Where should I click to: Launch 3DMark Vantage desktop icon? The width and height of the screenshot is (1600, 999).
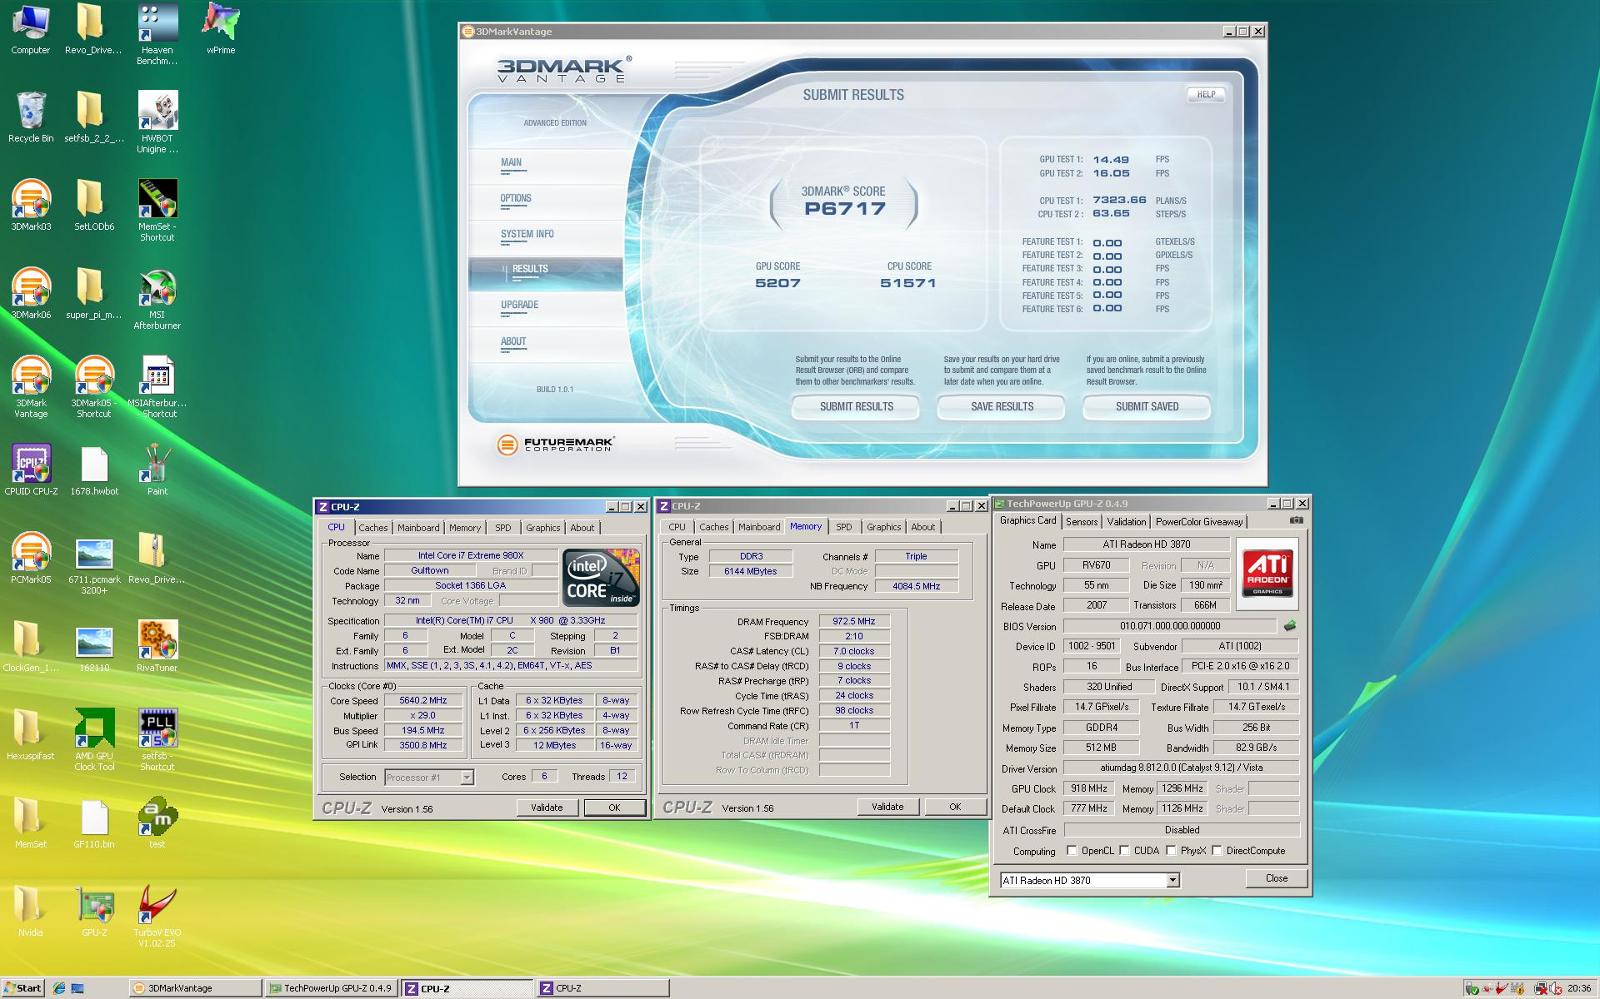pos(30,386)
